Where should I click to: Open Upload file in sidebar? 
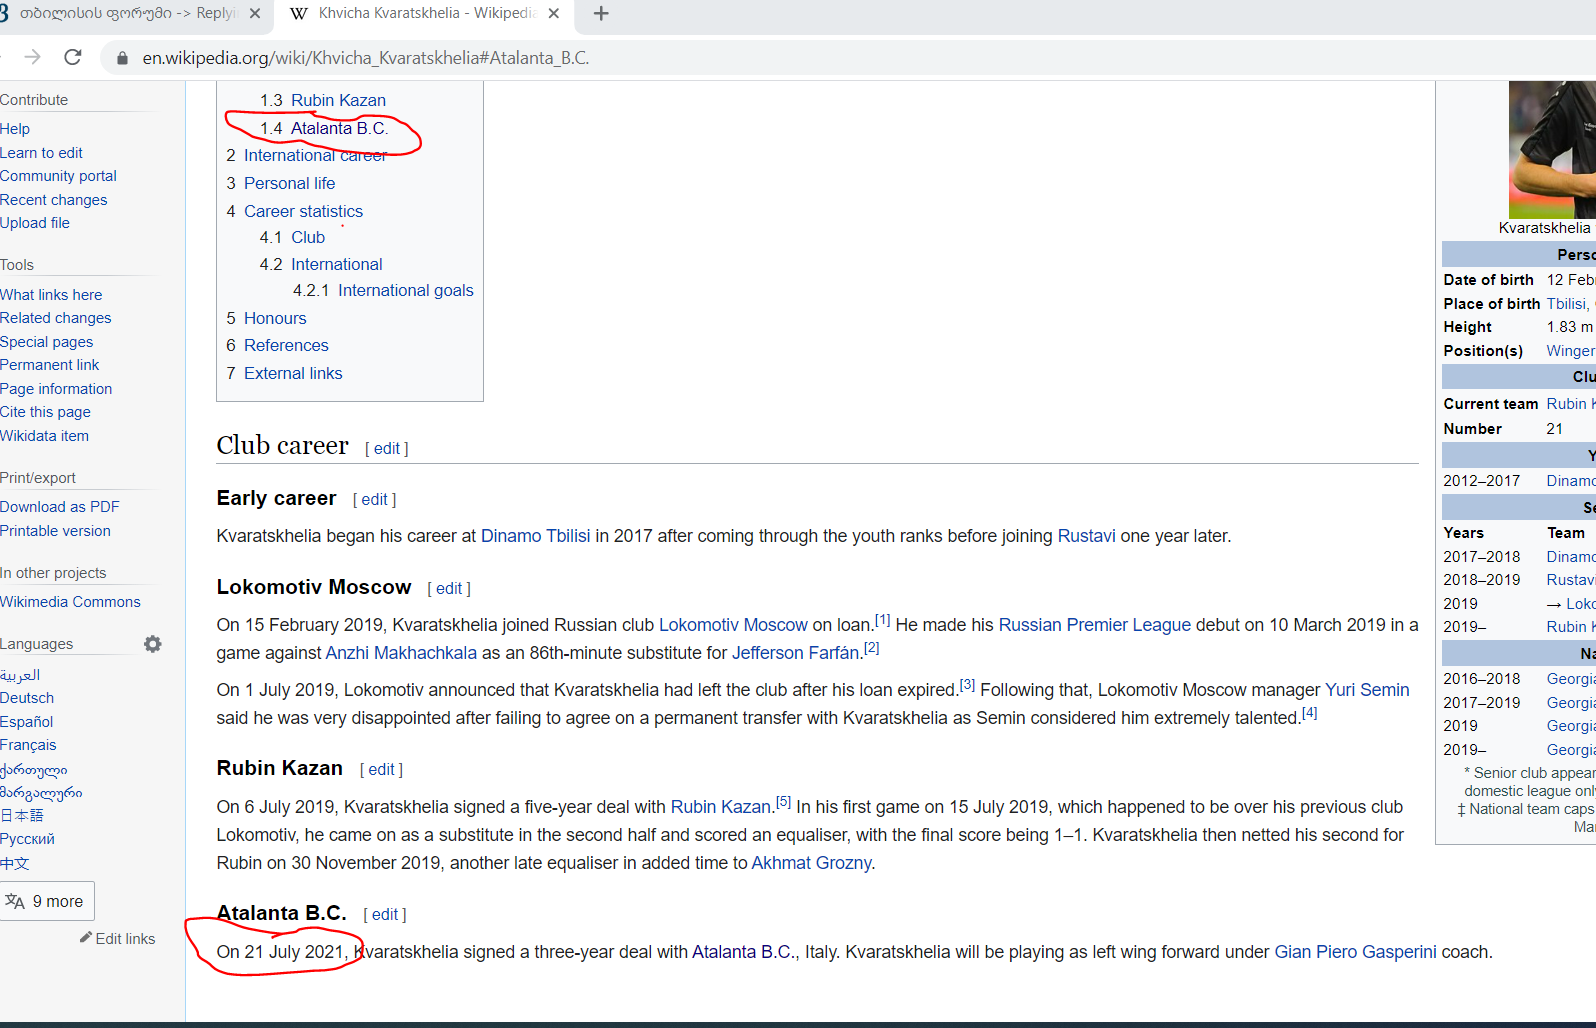pos(35,223)
